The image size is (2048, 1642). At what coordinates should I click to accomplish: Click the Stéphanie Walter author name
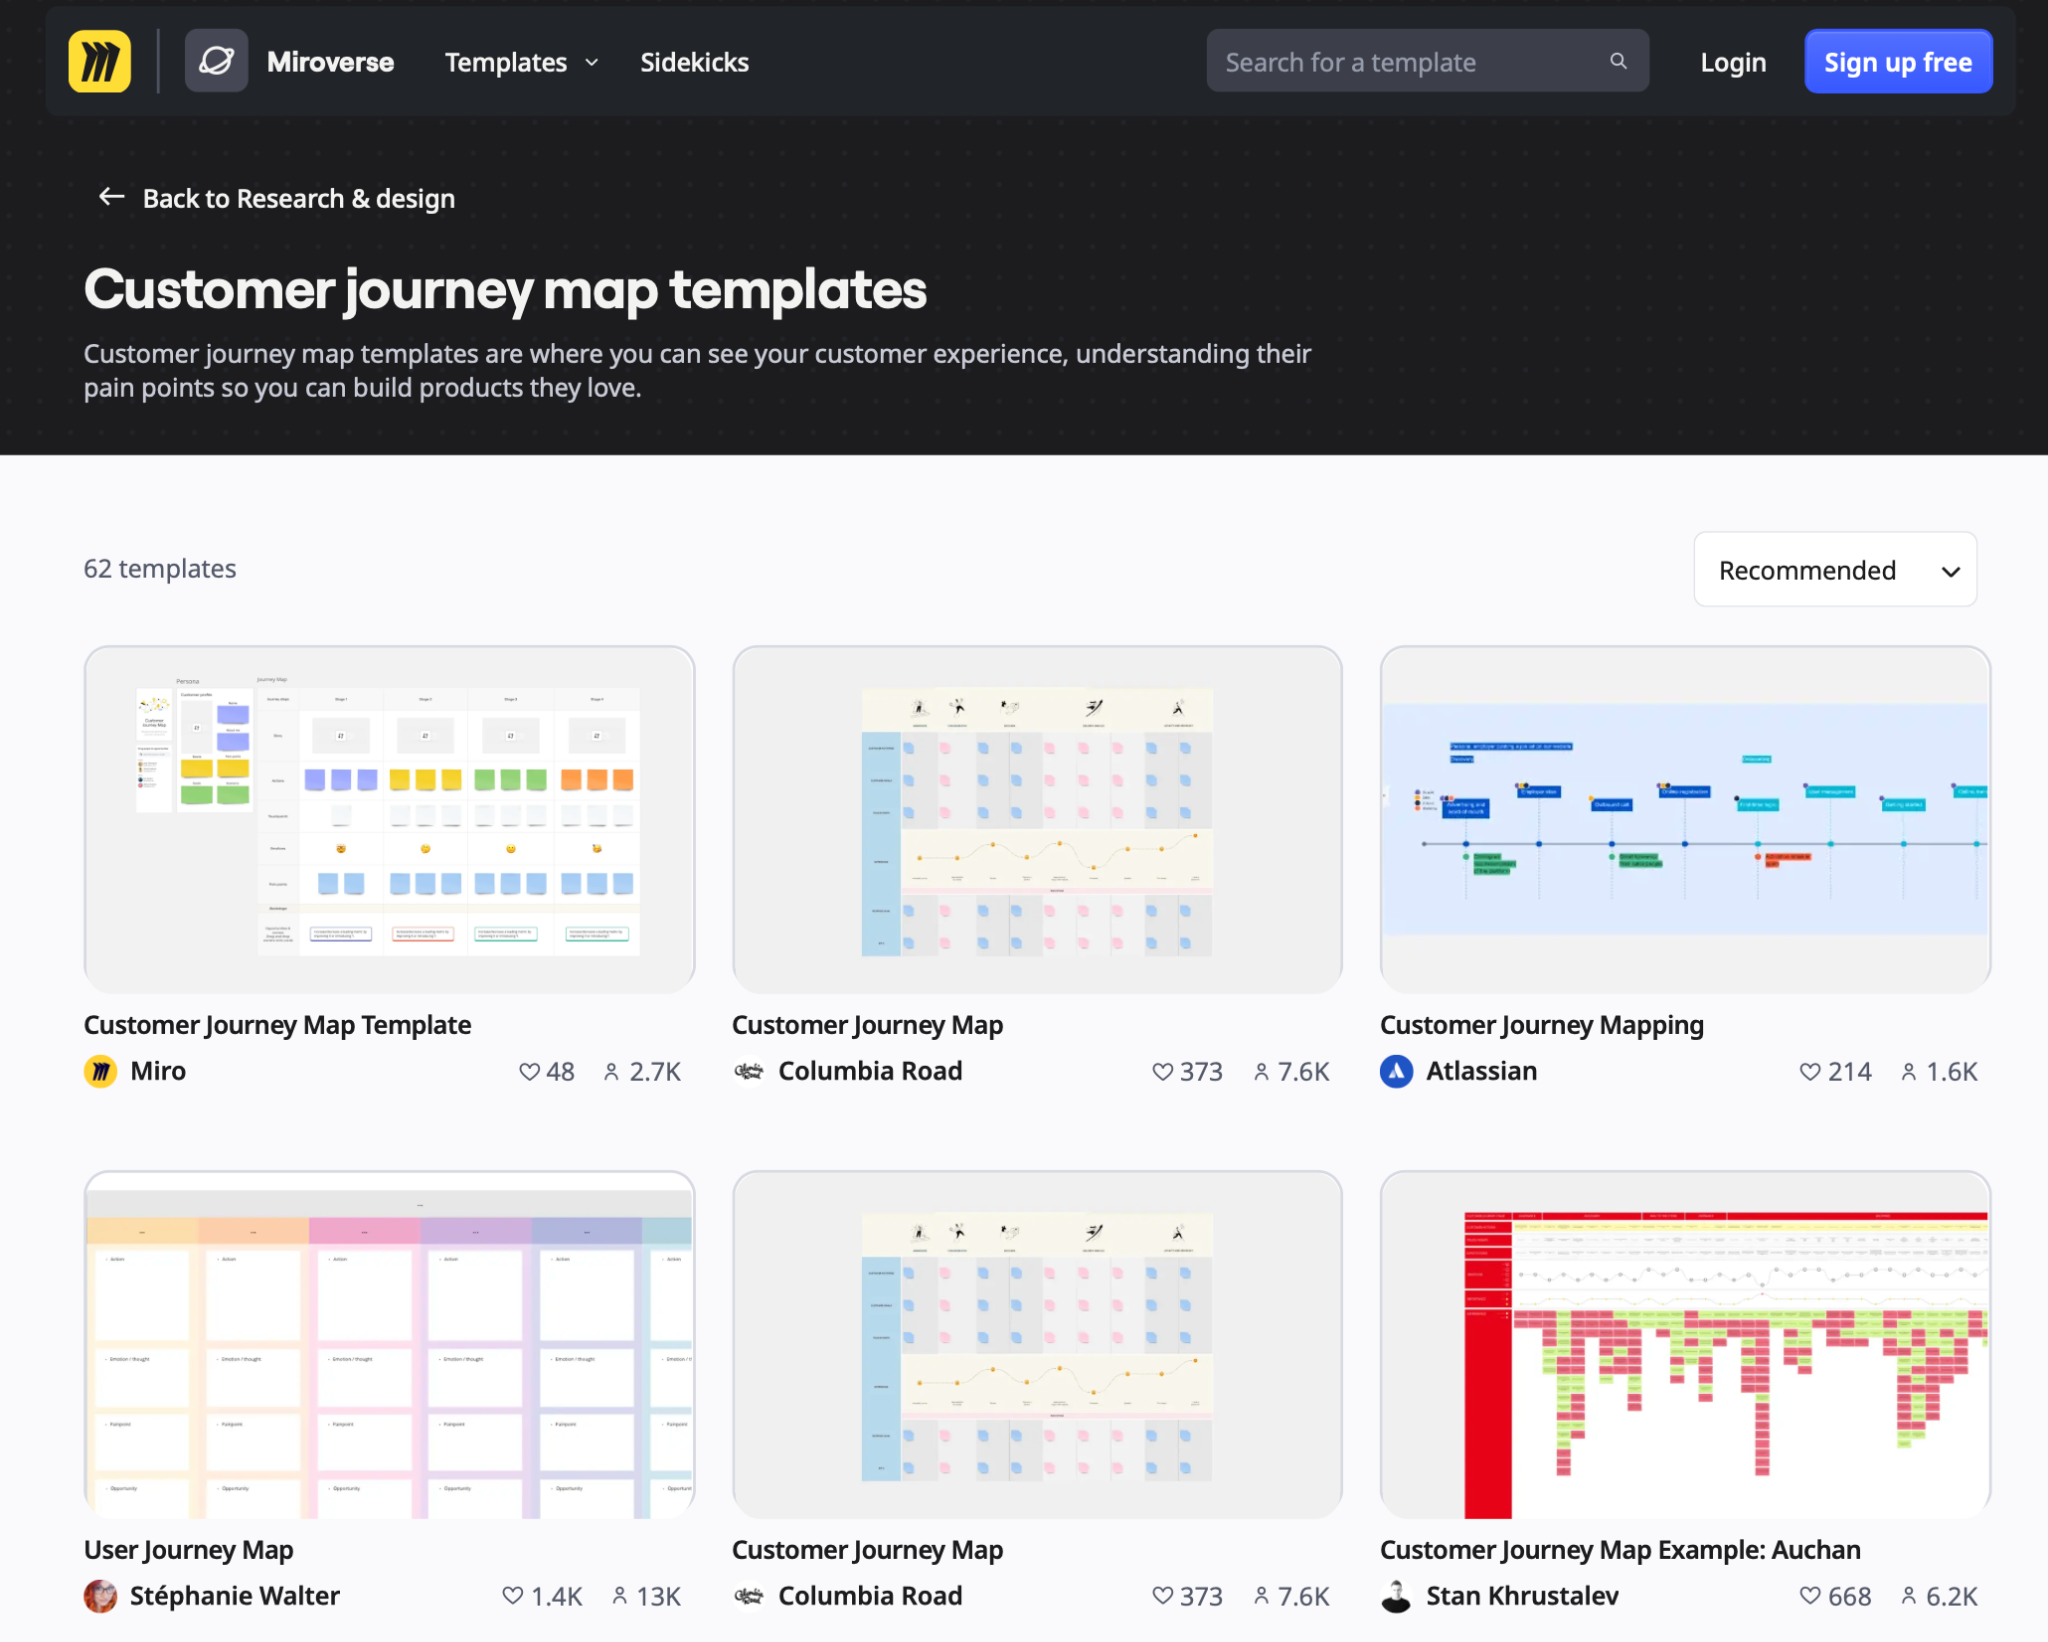(x=234, y=1596)
